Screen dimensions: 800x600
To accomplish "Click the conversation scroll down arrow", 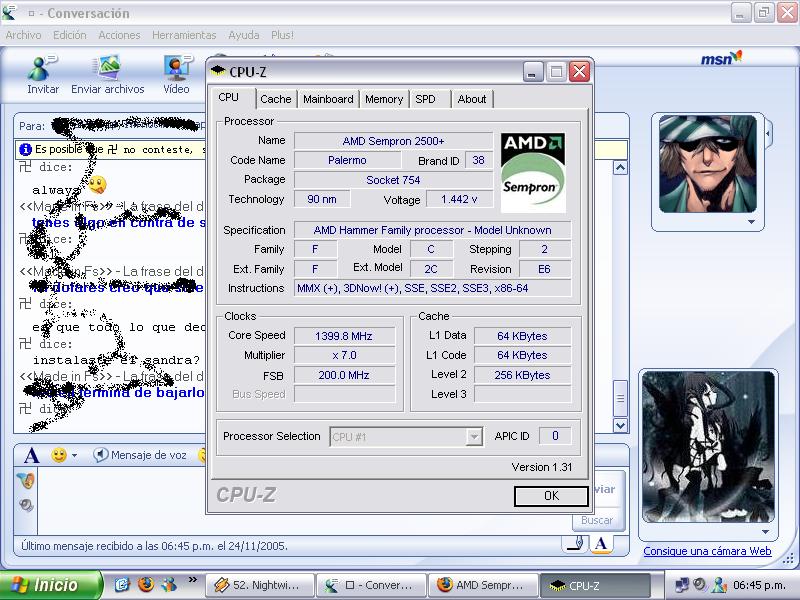I will coord(620,425).
